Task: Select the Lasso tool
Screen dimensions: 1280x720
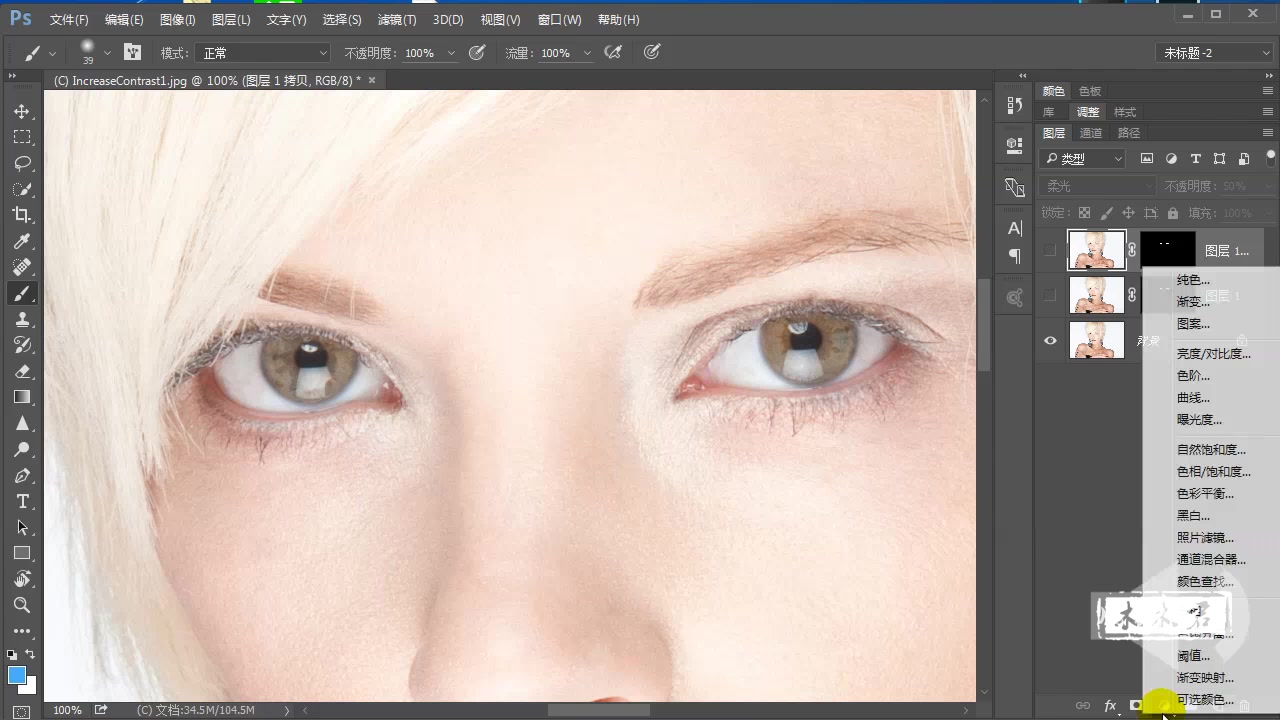Action: coord(22,163)
